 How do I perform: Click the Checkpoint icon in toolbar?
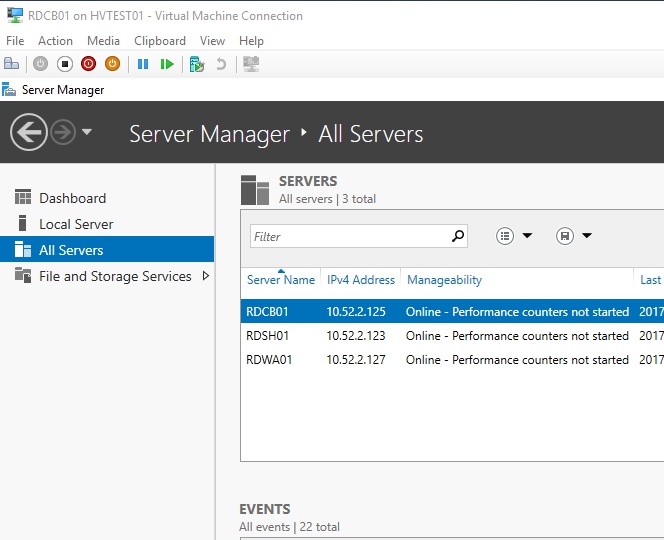coord(197,64)
